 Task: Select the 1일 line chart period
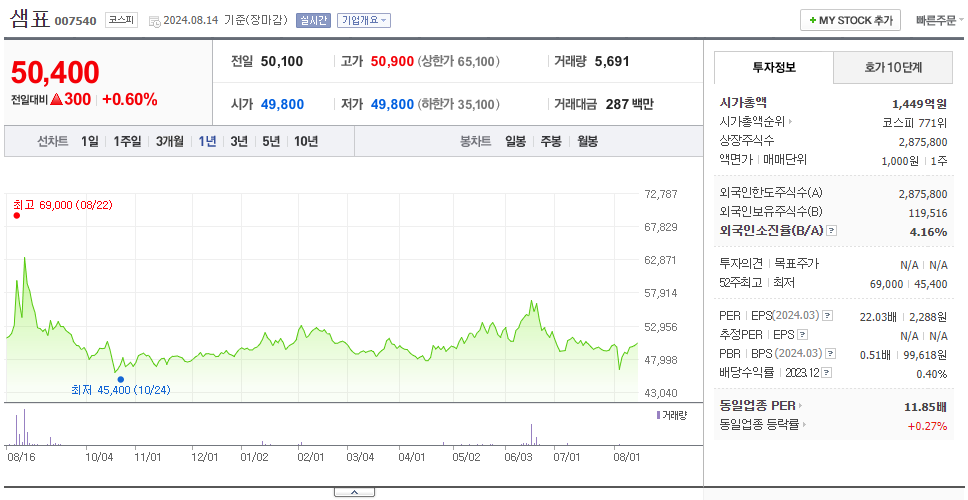coord(90,141)
